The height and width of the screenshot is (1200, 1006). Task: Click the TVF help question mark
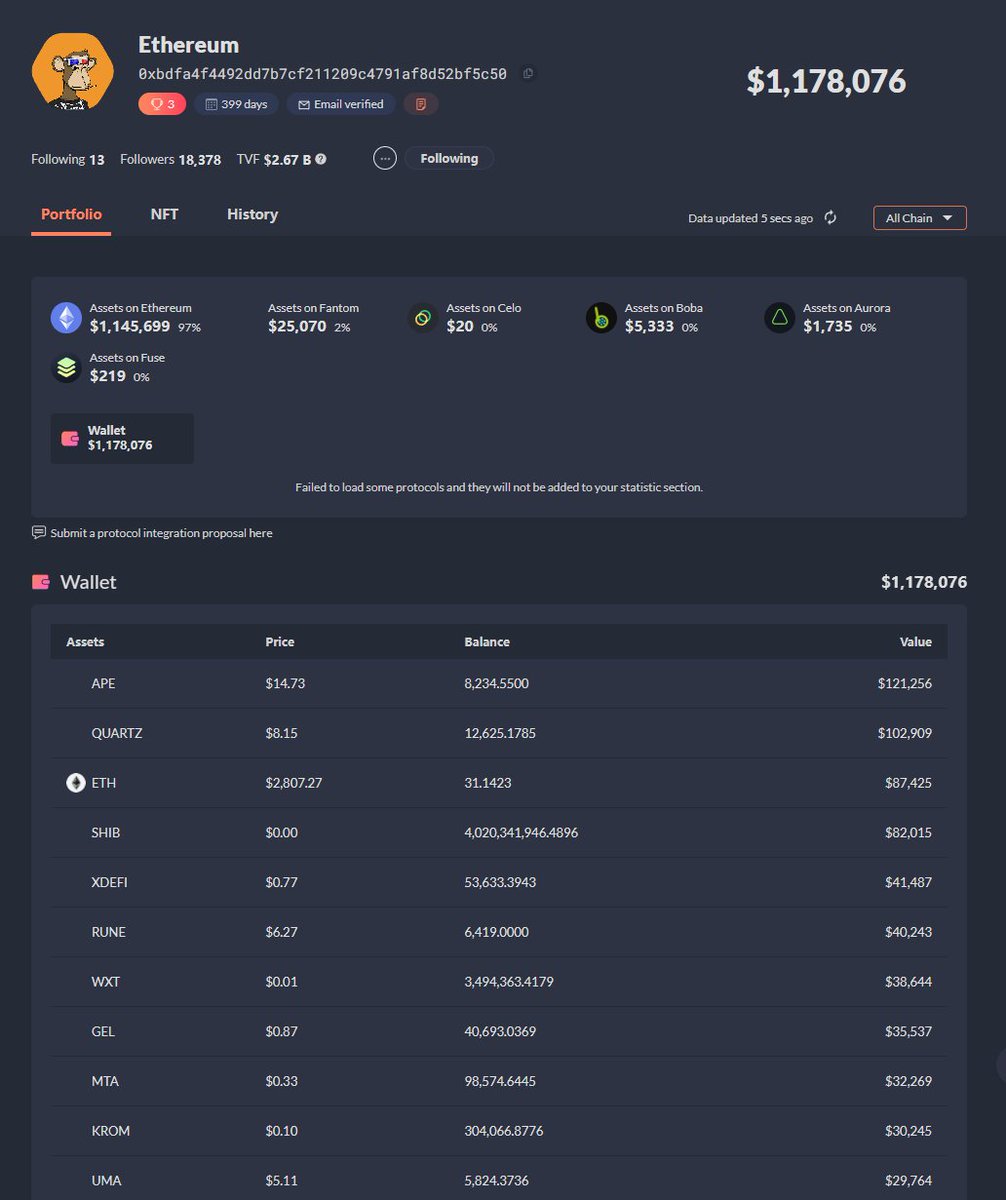pos(321,159)
